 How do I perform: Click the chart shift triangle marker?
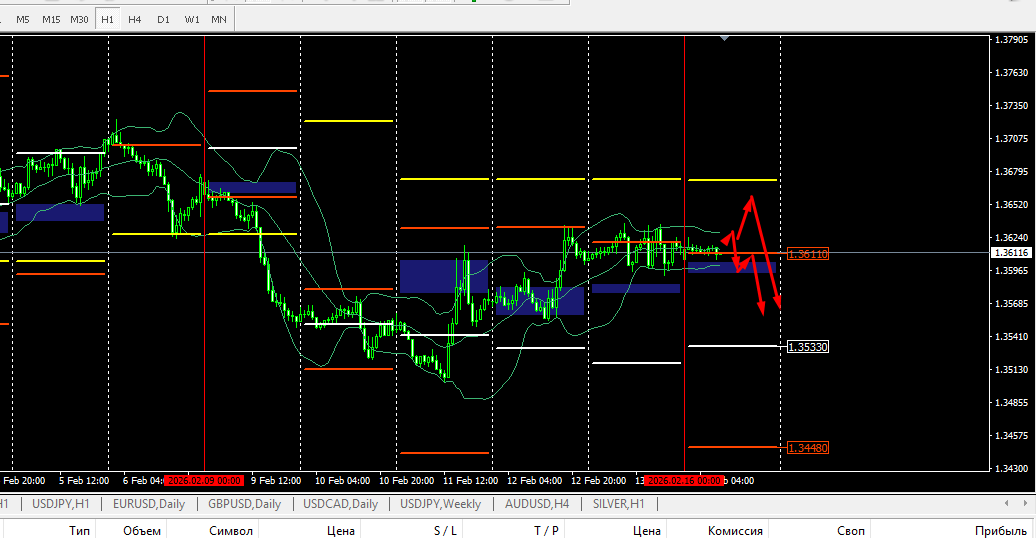click(x=725, y=39)
